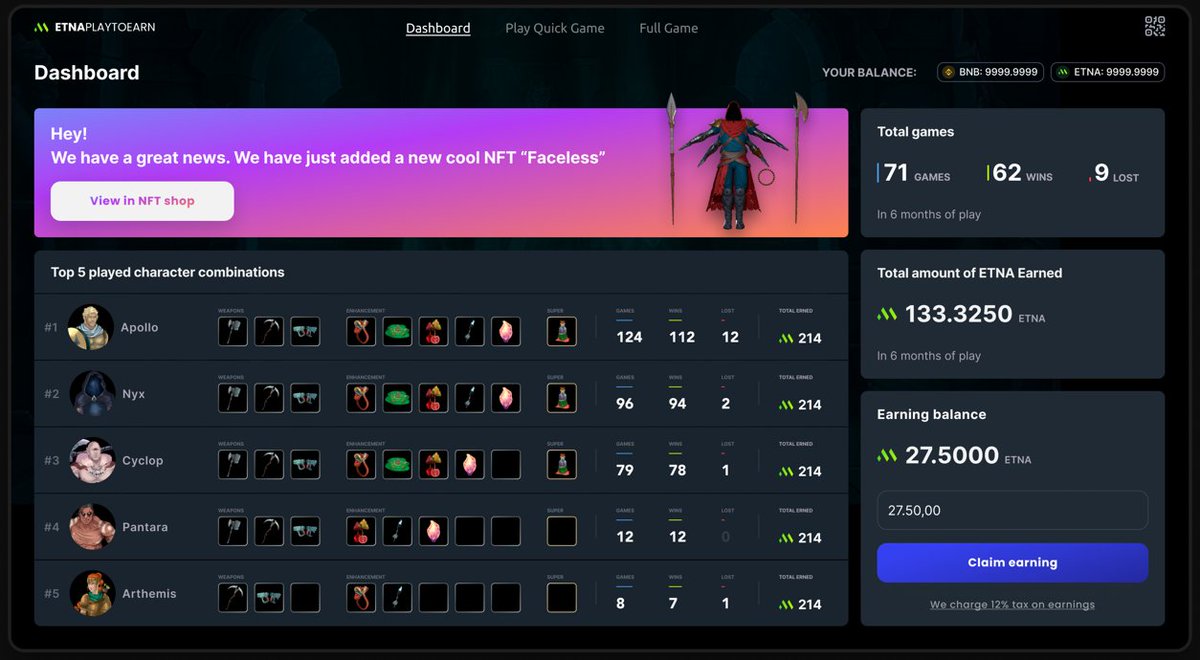Click the 71 GAMES total stat
1200x660 pixels.
[x=914, y=174]
